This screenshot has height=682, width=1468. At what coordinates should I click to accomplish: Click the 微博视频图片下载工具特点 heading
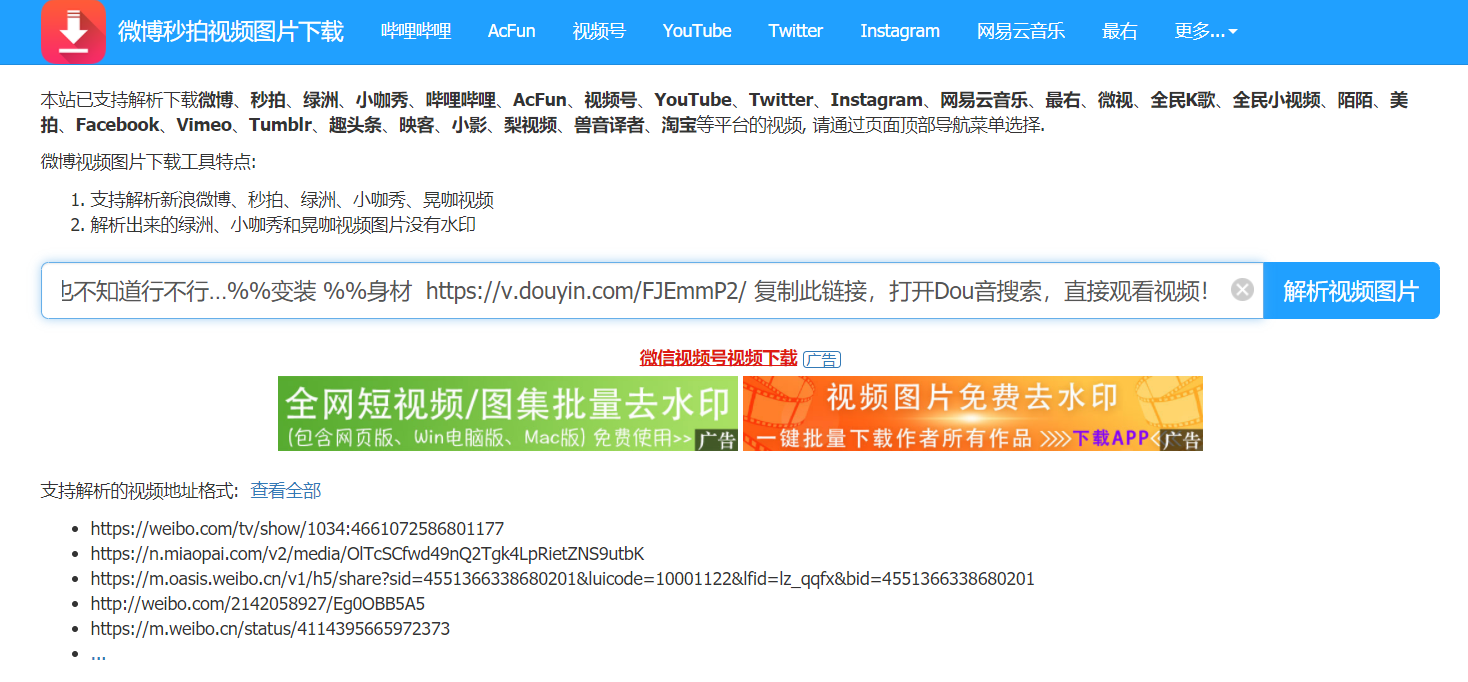pos(148,162)
